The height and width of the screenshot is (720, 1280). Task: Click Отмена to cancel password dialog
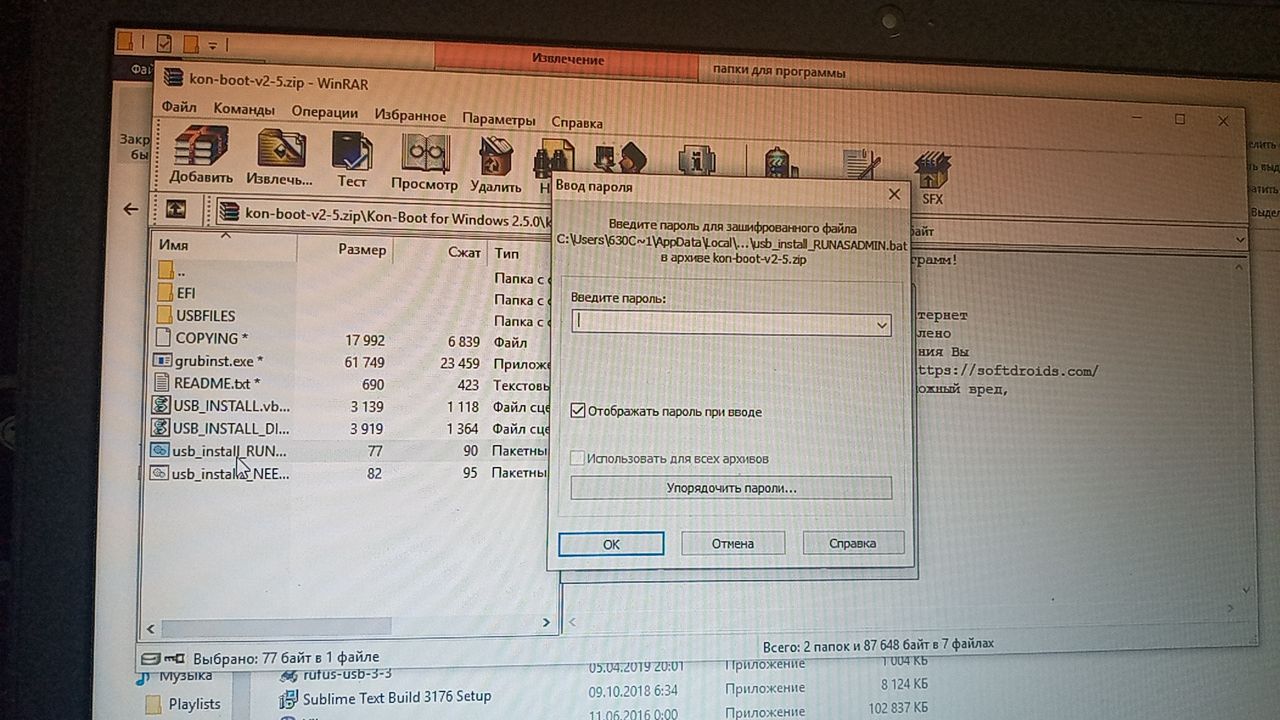pyautogui.click(x=733, y=543)
